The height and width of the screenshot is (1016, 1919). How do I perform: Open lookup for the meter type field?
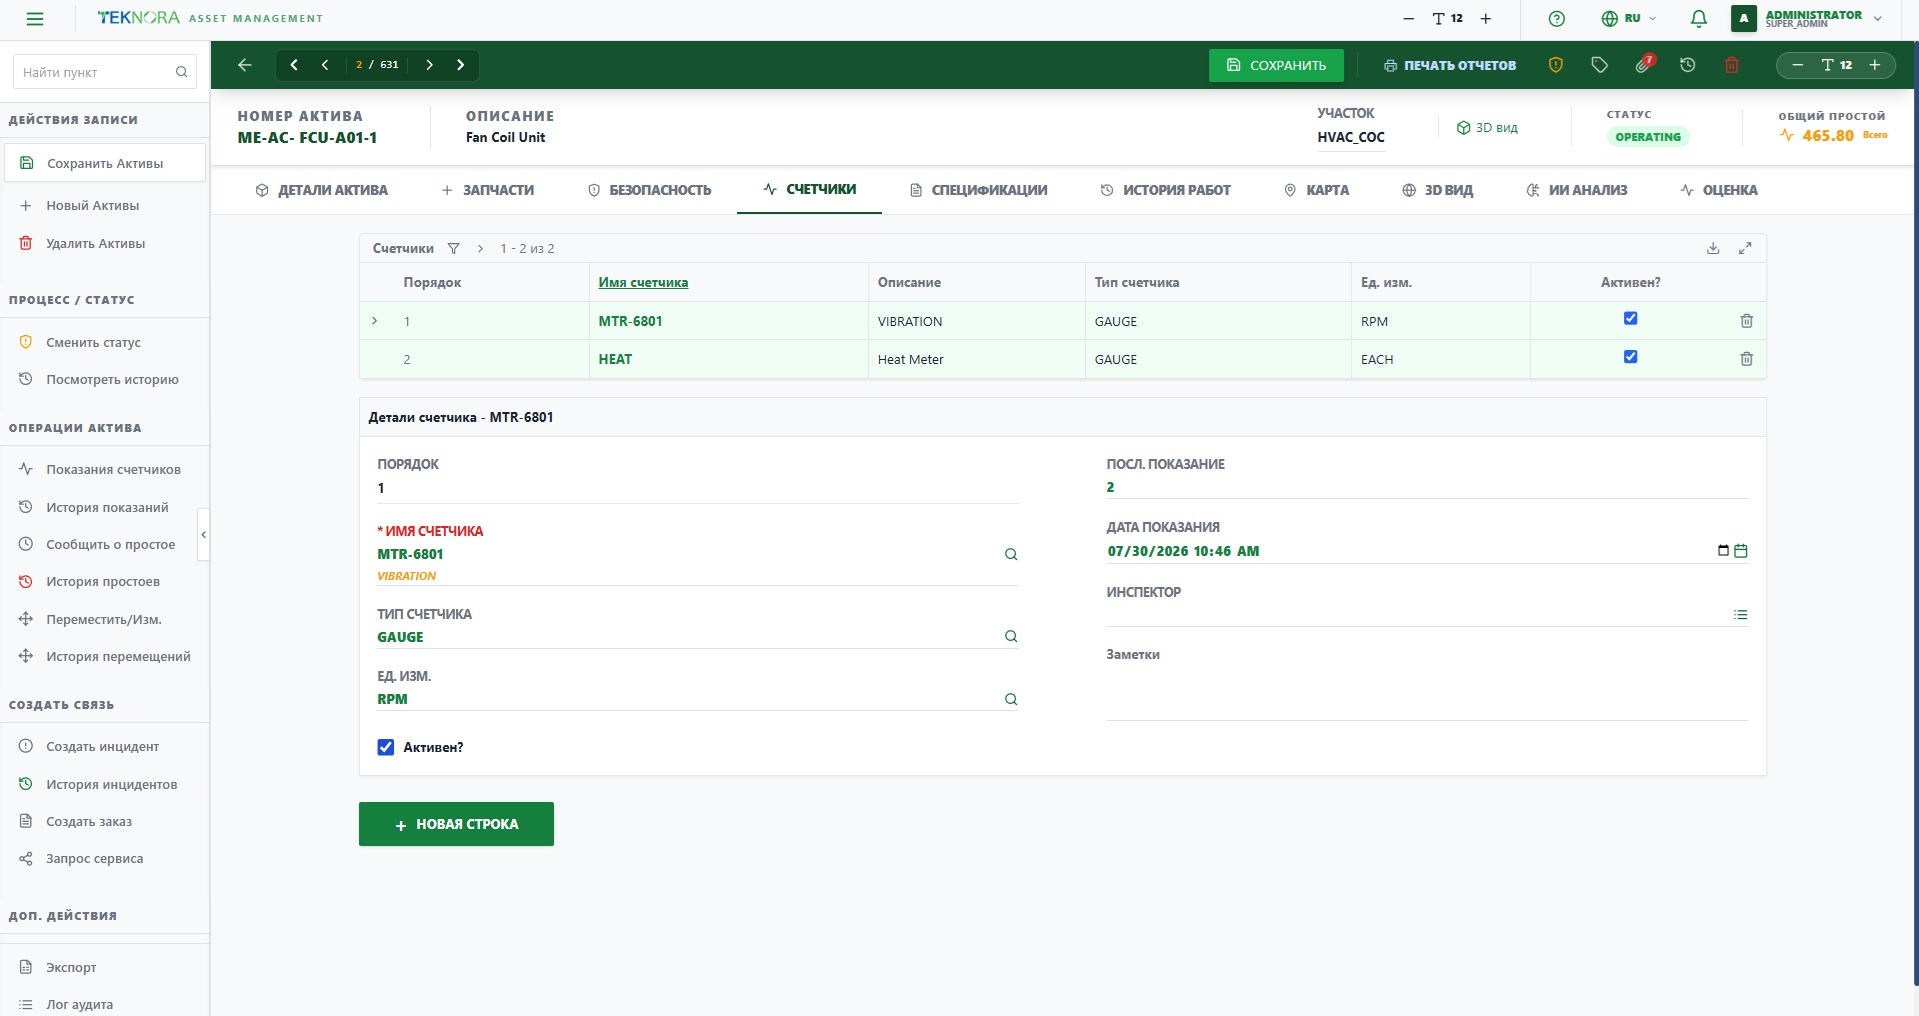pos(1011,636)
